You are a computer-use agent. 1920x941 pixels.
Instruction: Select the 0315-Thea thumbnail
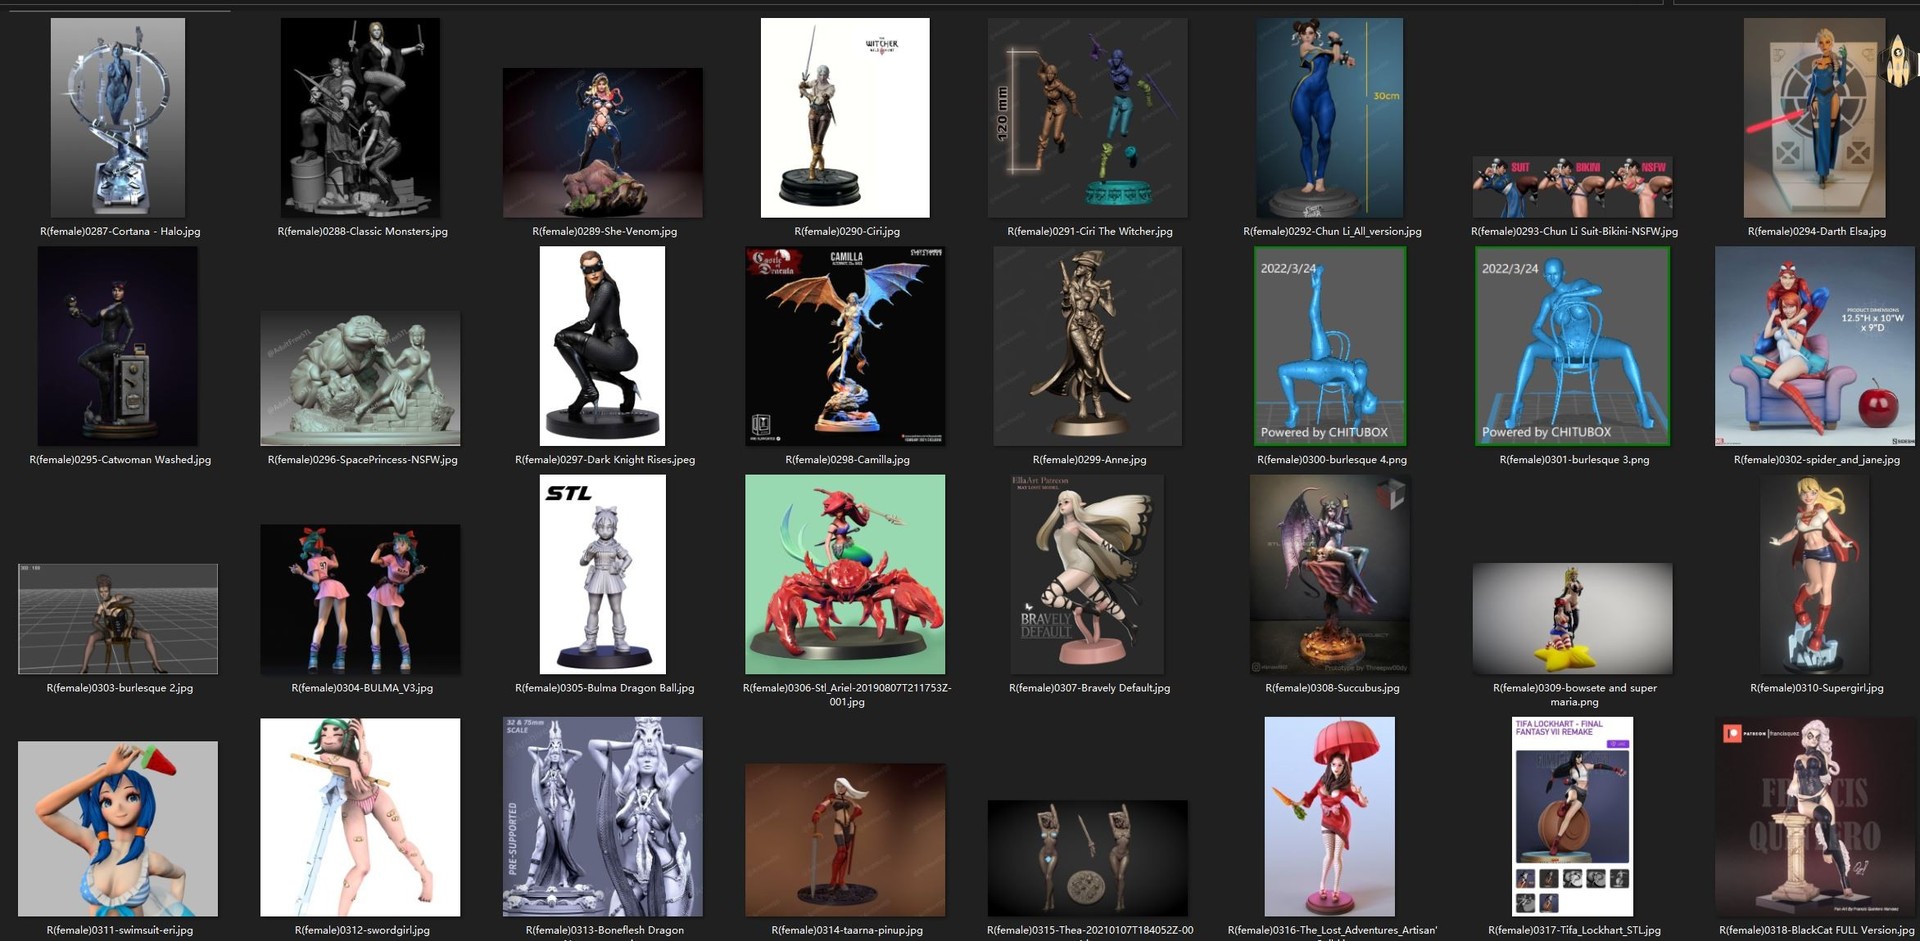tap(1088, 858)
